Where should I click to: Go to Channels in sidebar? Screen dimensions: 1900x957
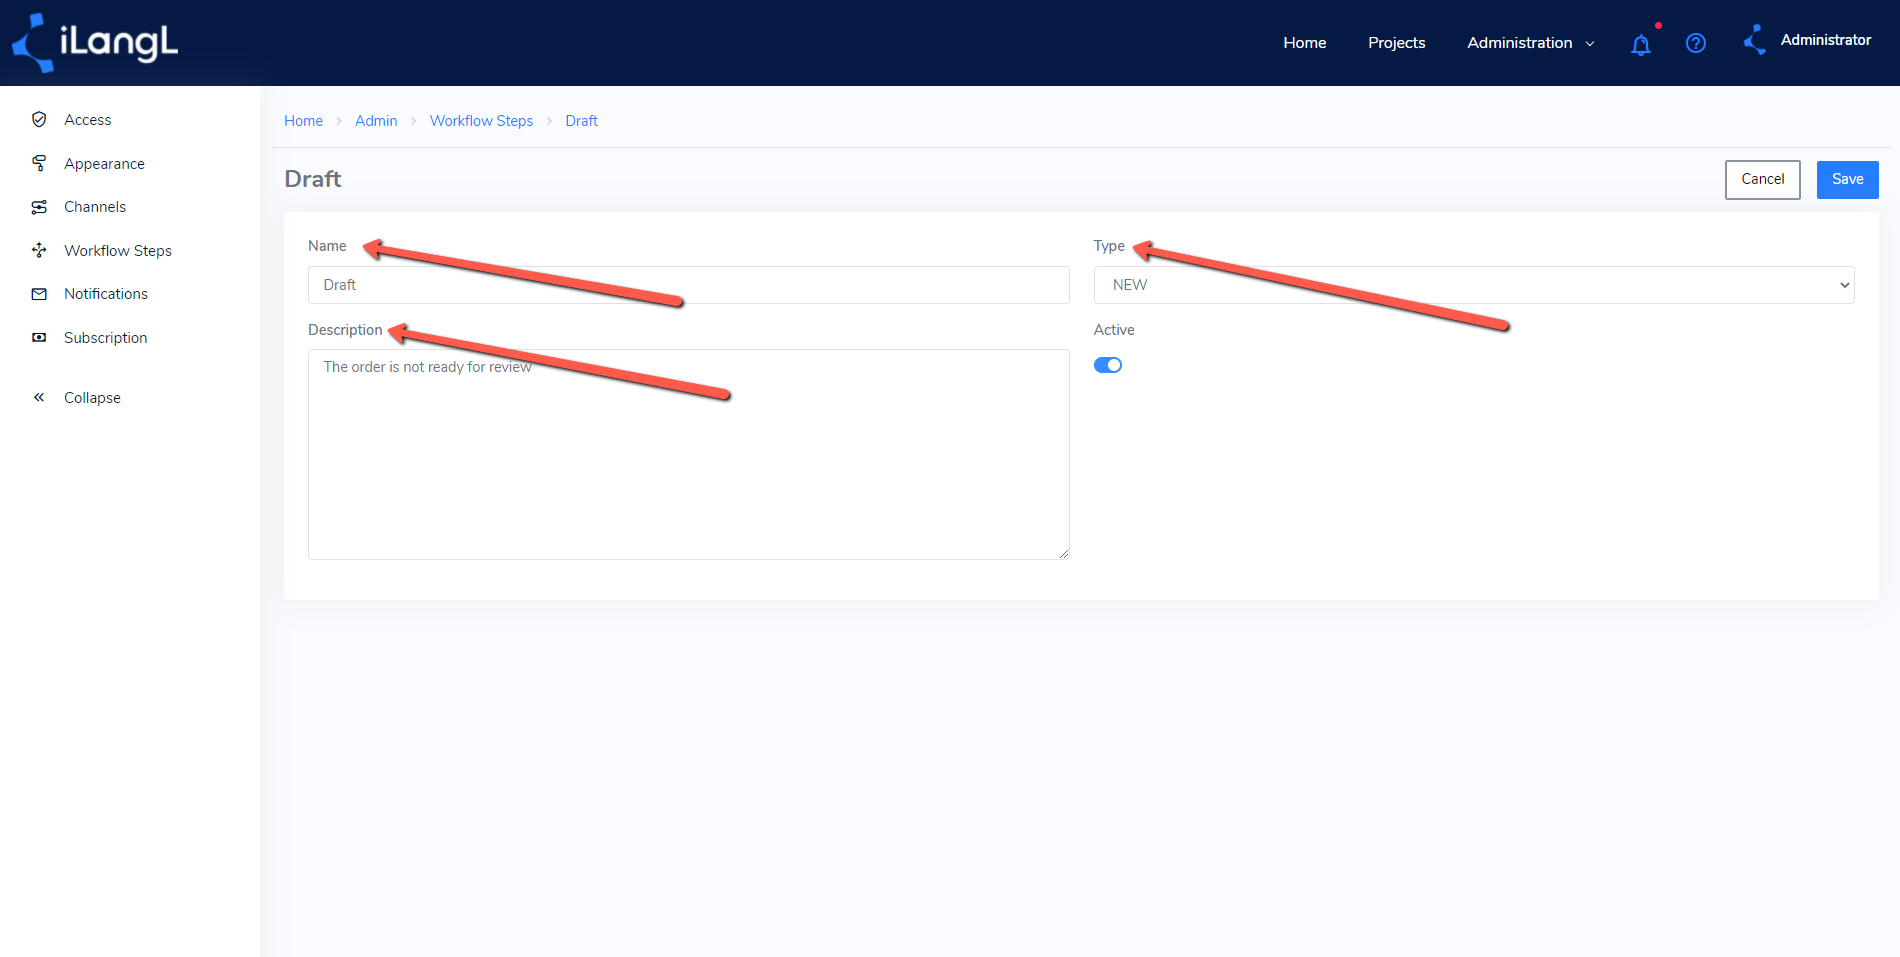pos(95,207)
